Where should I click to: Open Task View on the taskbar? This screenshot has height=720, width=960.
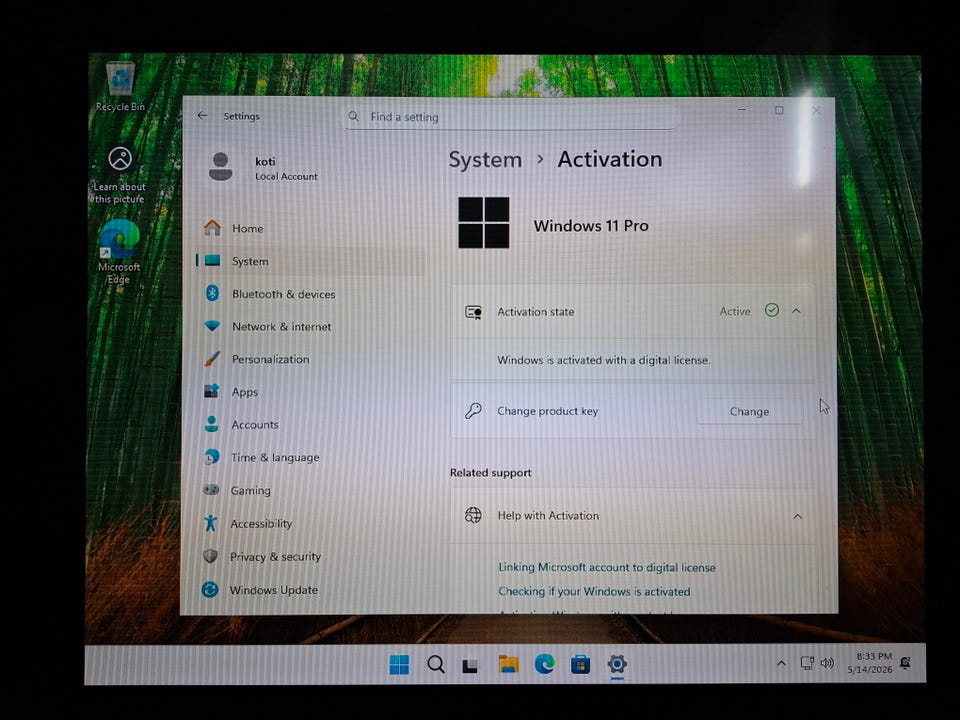coord(470,665)
